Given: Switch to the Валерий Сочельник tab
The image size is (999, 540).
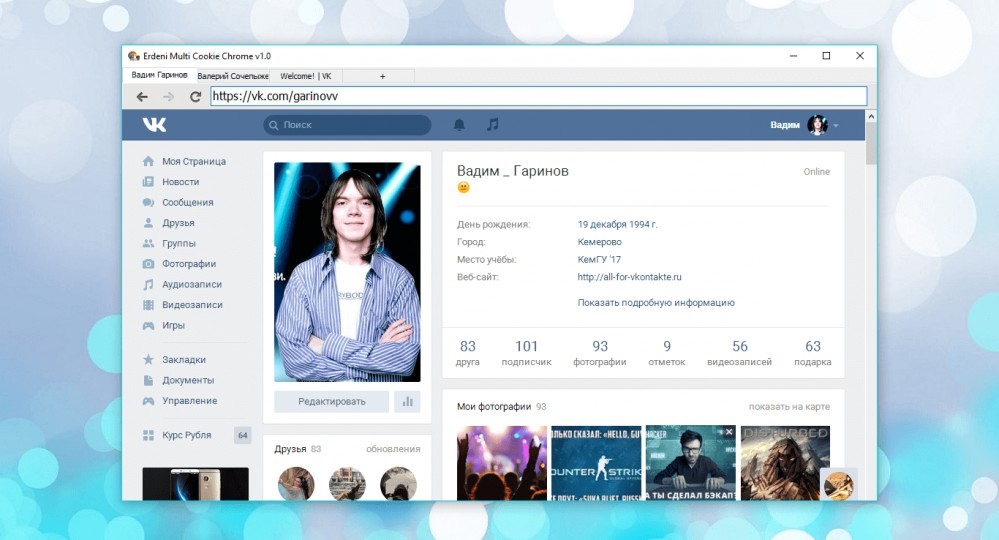Looking at the screenshot, I should coord(233,76).
